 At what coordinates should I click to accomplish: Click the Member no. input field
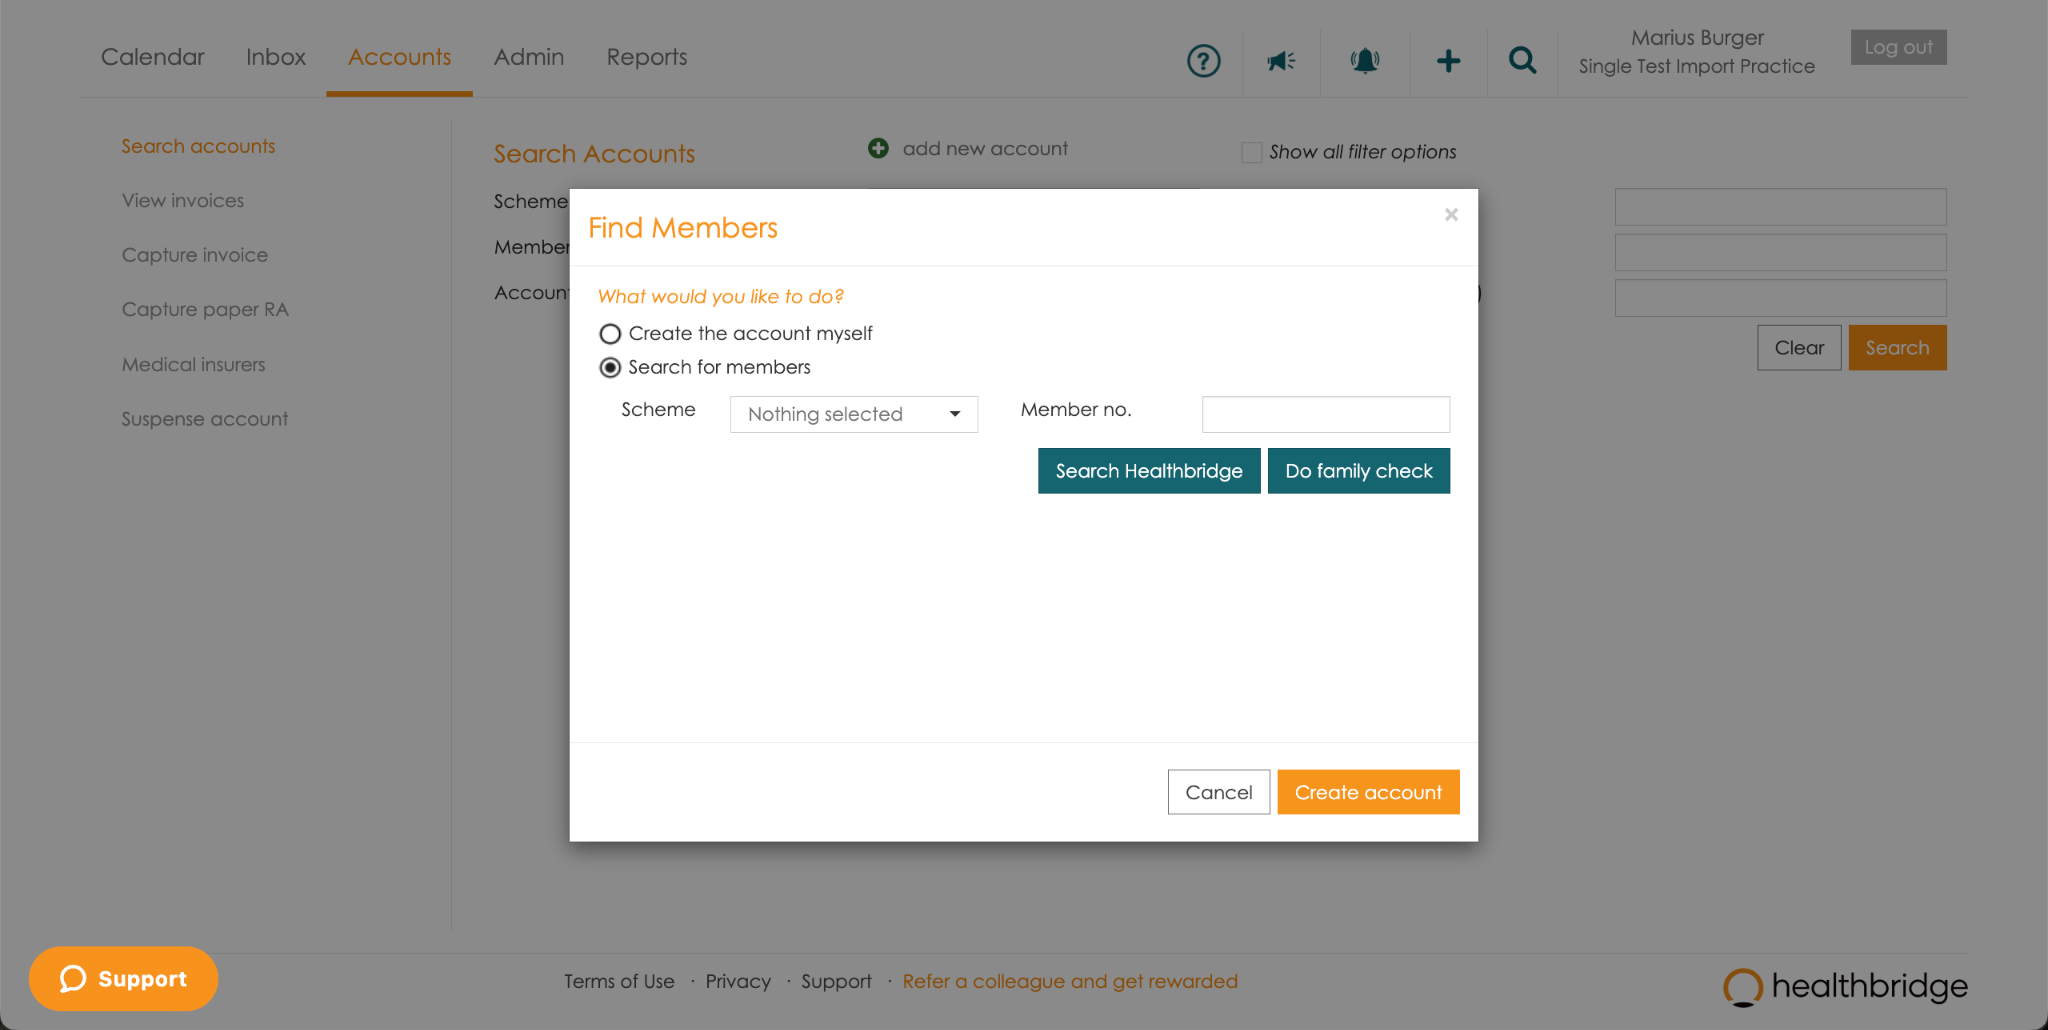[x=1325, y=414]
